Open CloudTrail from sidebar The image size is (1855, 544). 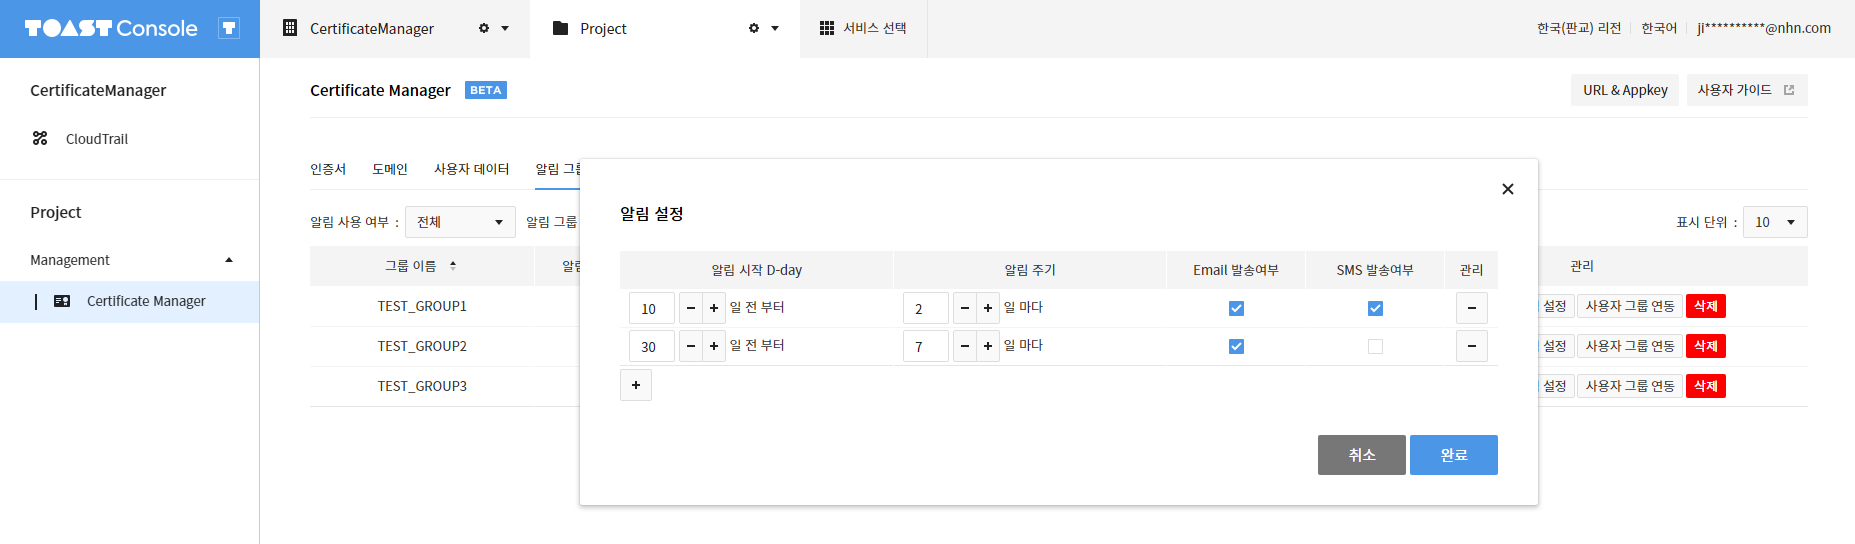(97, 139)
